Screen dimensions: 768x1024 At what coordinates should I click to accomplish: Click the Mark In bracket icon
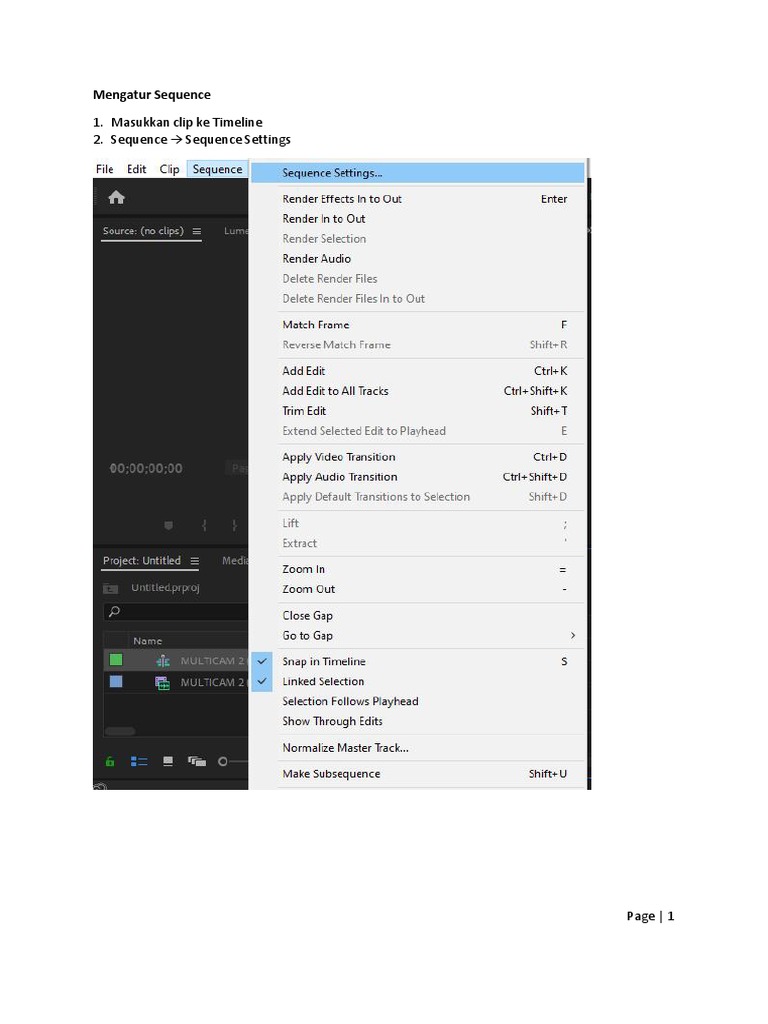(204, 525)
